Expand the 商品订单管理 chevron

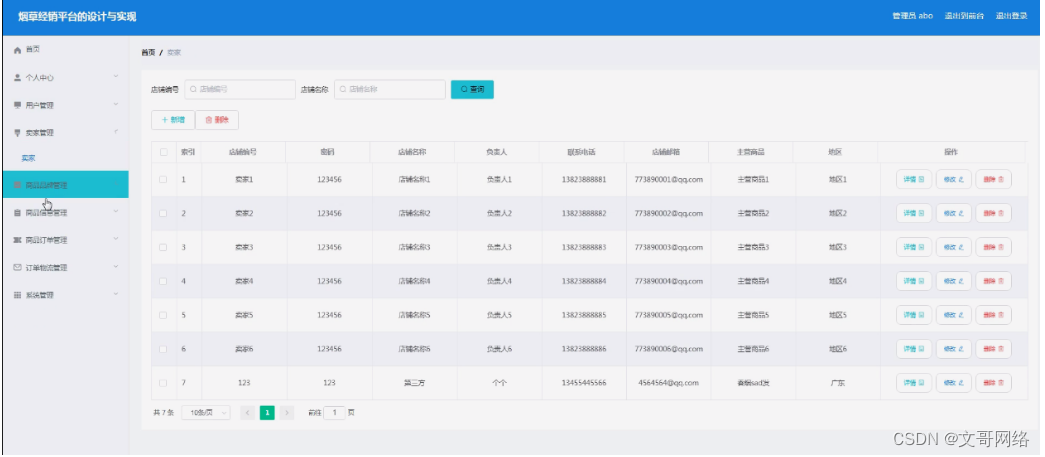[x=116, y=239]
